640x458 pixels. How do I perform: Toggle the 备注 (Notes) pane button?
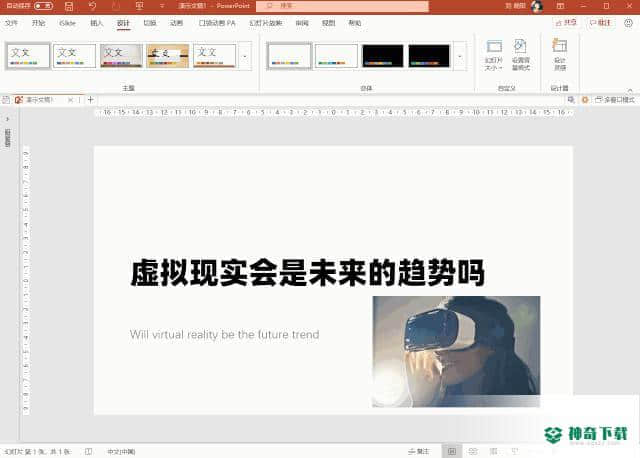point(419,451)
